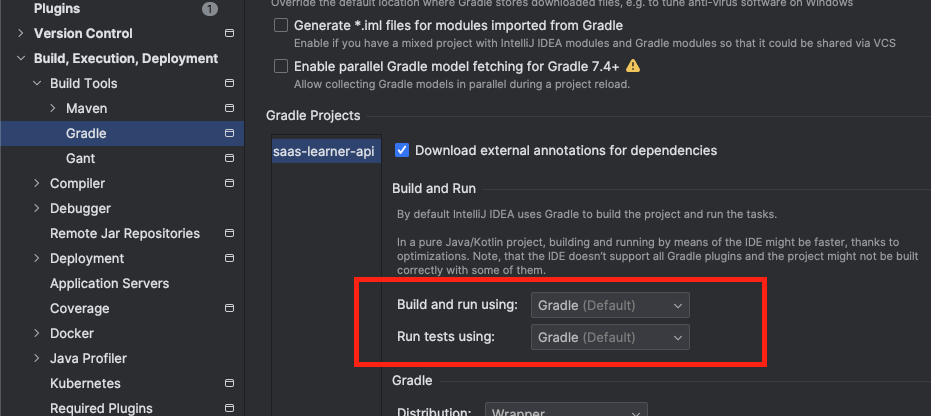This screenshot has height=416, width=931.
Task: Click project-level icon beside Gant
Action: point(229,158)
